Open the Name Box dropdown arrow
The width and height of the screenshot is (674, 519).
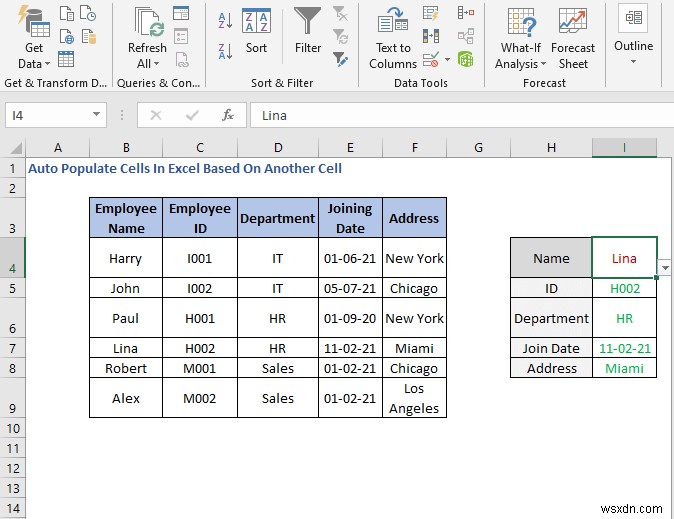97,115
